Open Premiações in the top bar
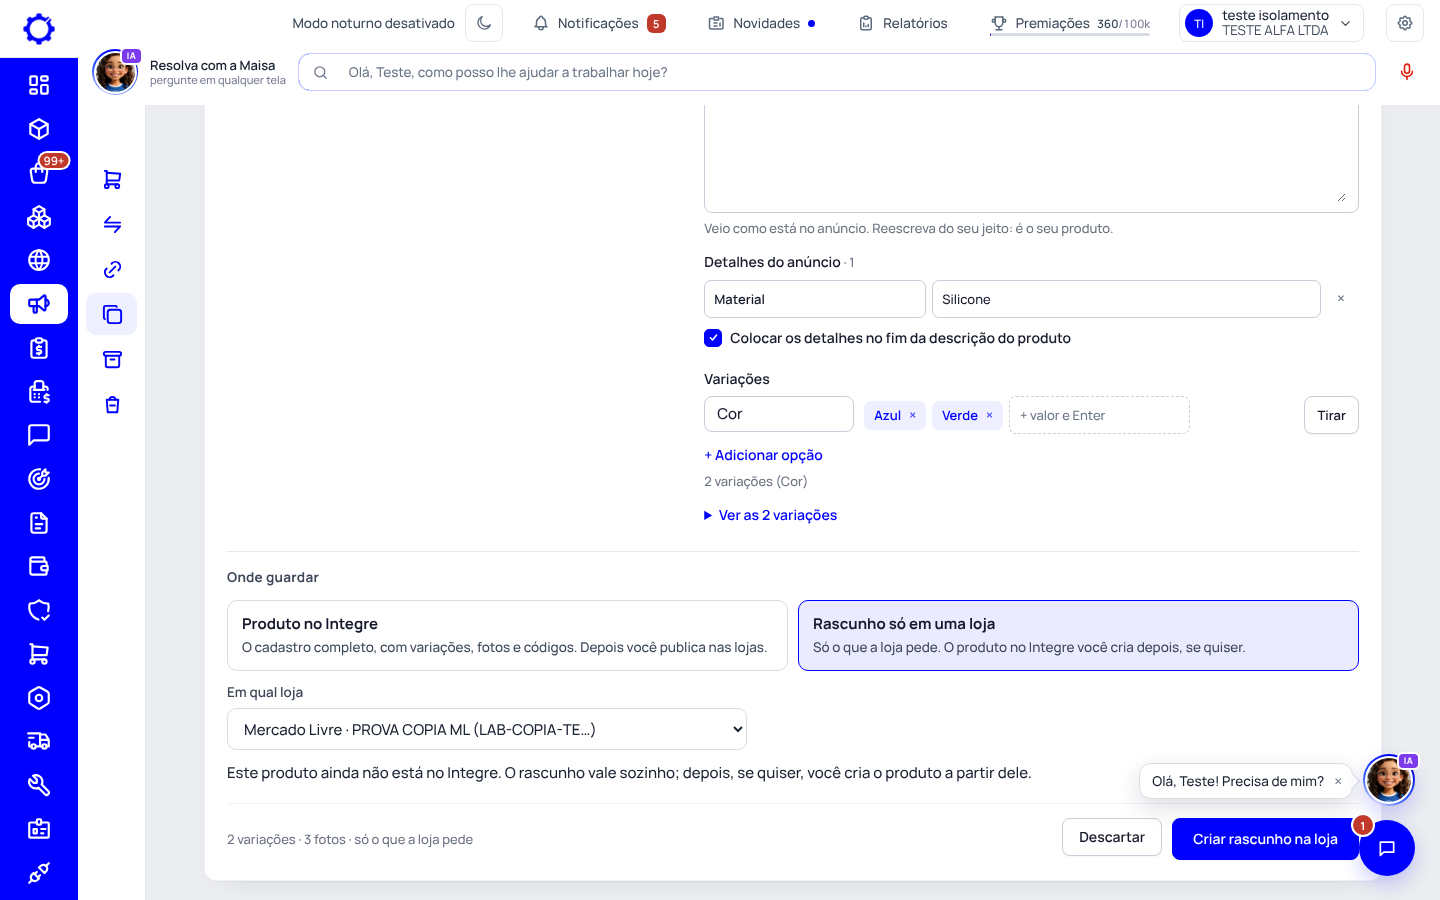This screenshot has width=1440, height=900. (1070, 23)
